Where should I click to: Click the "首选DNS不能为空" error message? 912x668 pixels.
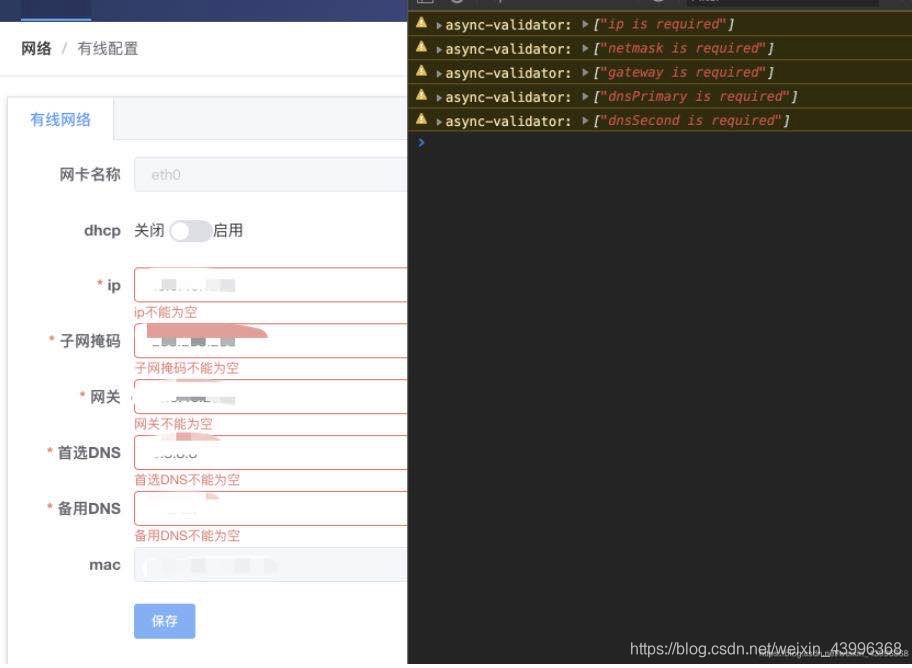pyautogui.click(x=187, y=480)
